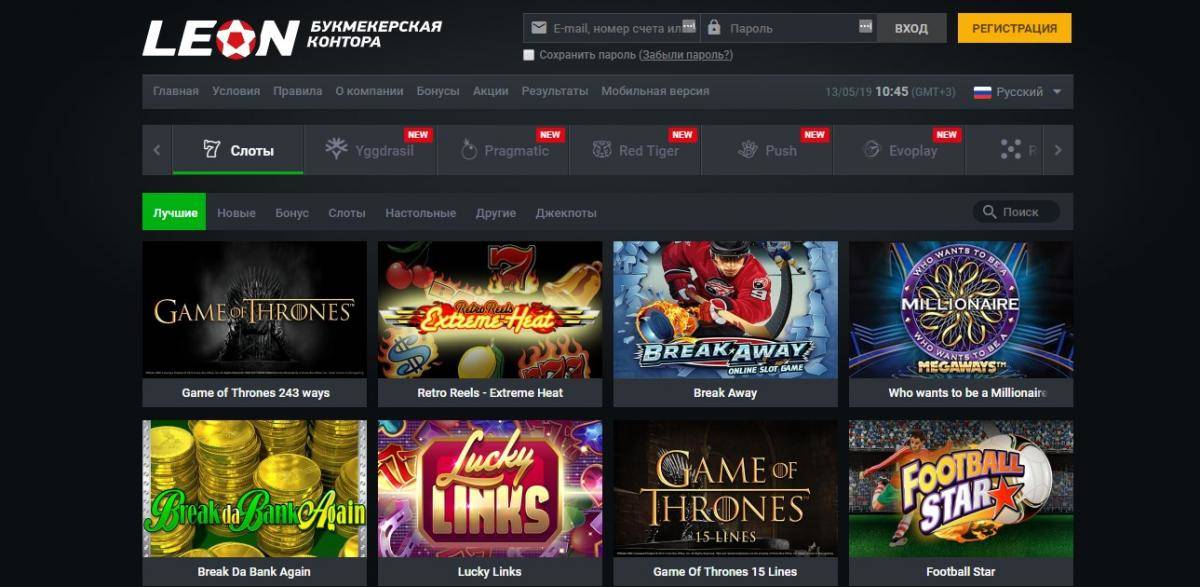
Task: Click the РЕГИСТРАЦИЯ button
Action: [1014, 28]
